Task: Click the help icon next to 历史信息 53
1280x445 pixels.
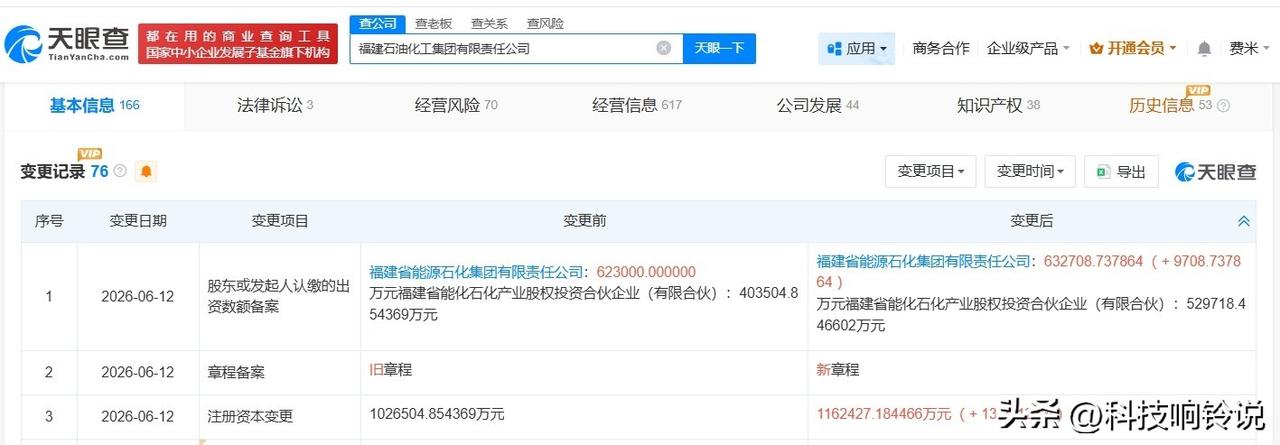Action: pos(1223,105)
